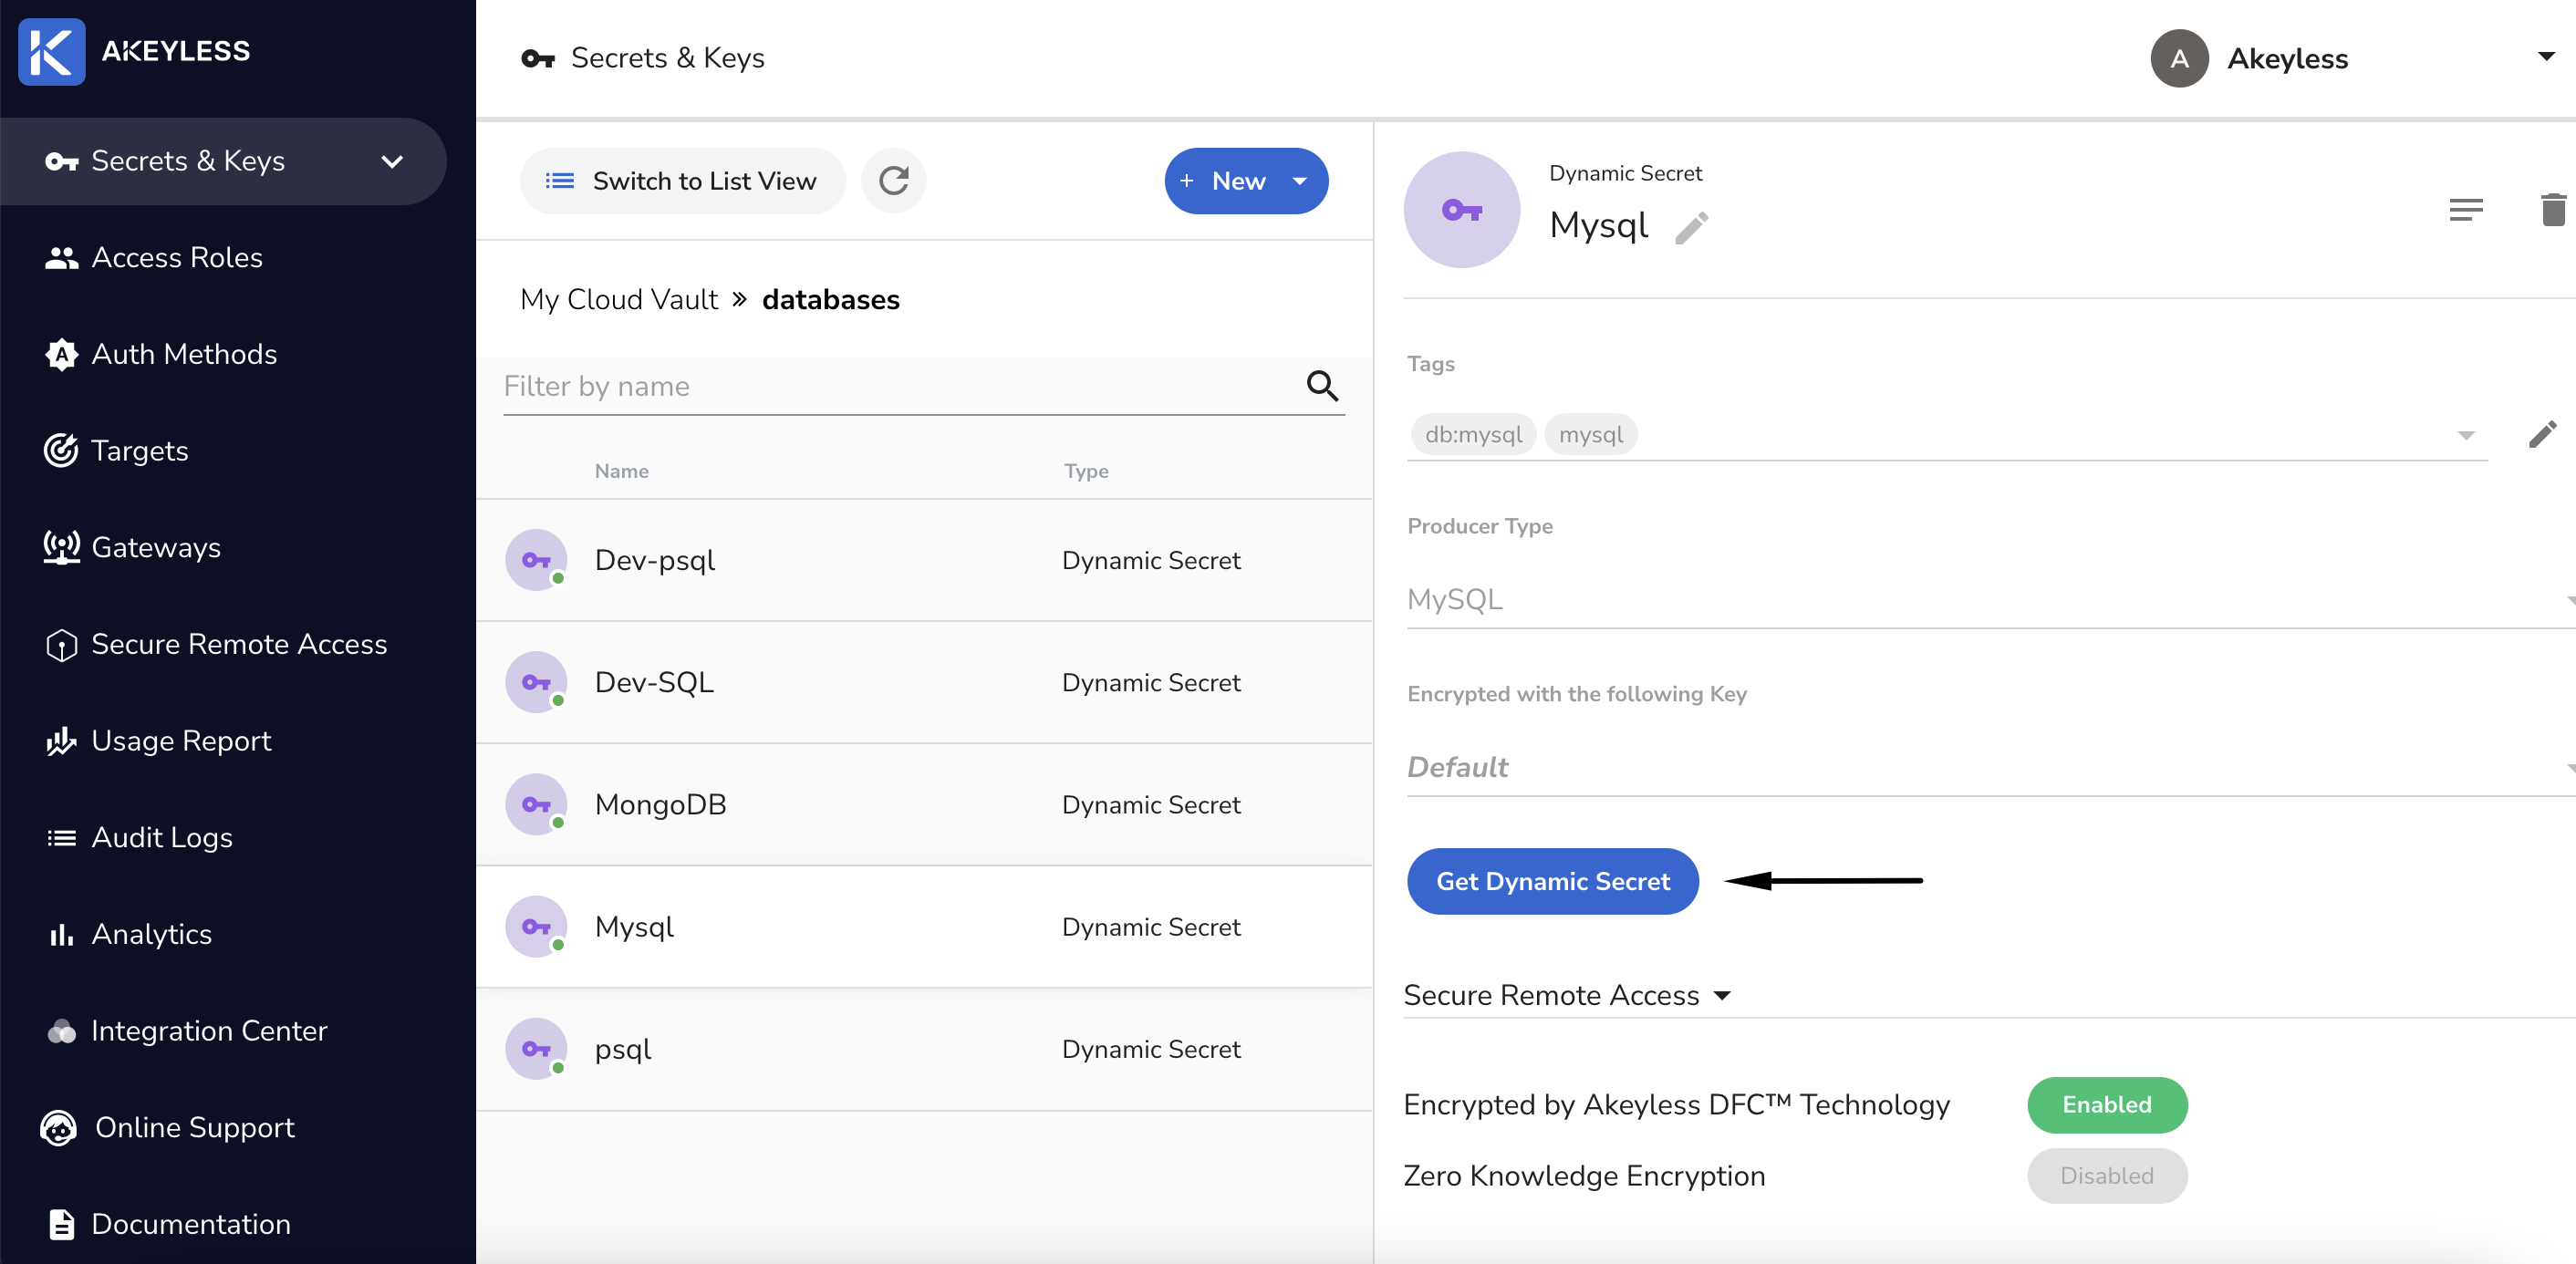This screenshot has height=1264, width=2576.
Task: Click the MongoDB key icon
Action: (x=536, y=805)
